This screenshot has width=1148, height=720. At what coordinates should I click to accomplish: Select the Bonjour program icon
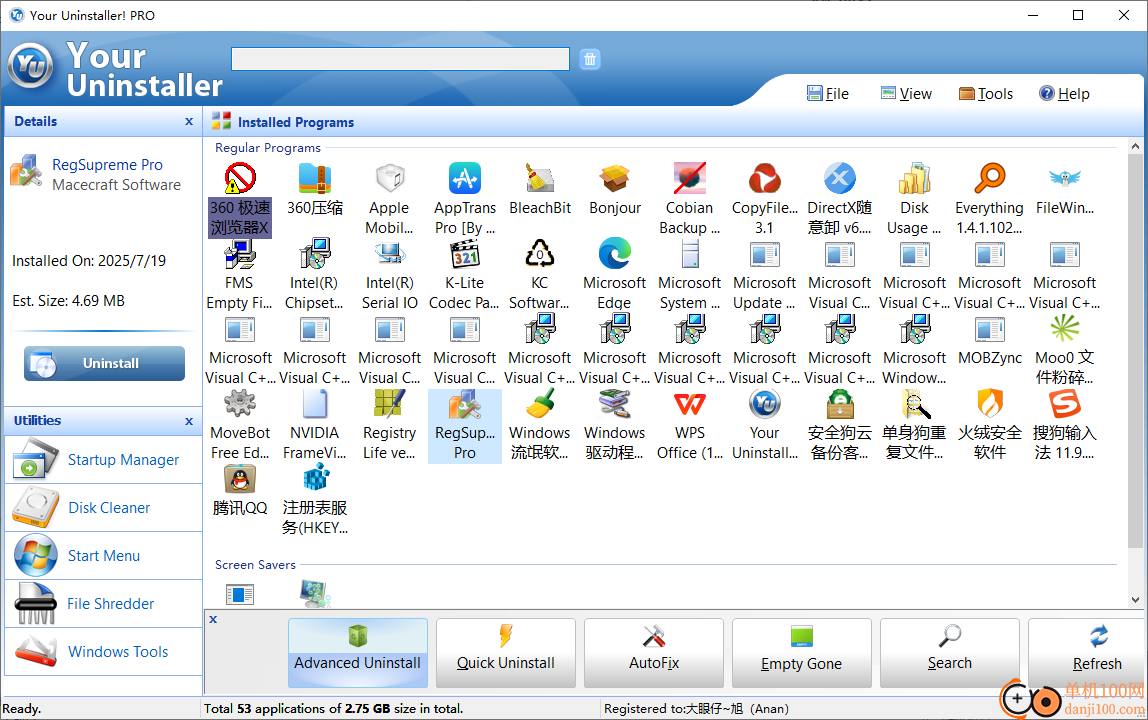[615, 179]
